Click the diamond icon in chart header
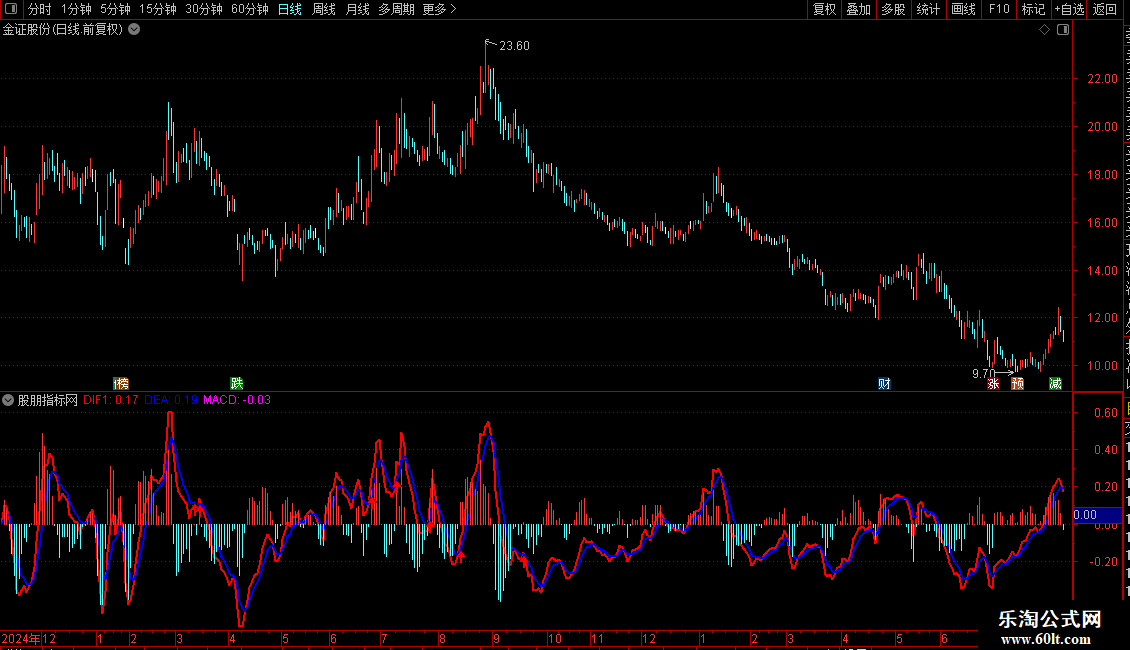Image resolution: width=1130 pixels, height=650 pixels. [x=1044, y=30]
